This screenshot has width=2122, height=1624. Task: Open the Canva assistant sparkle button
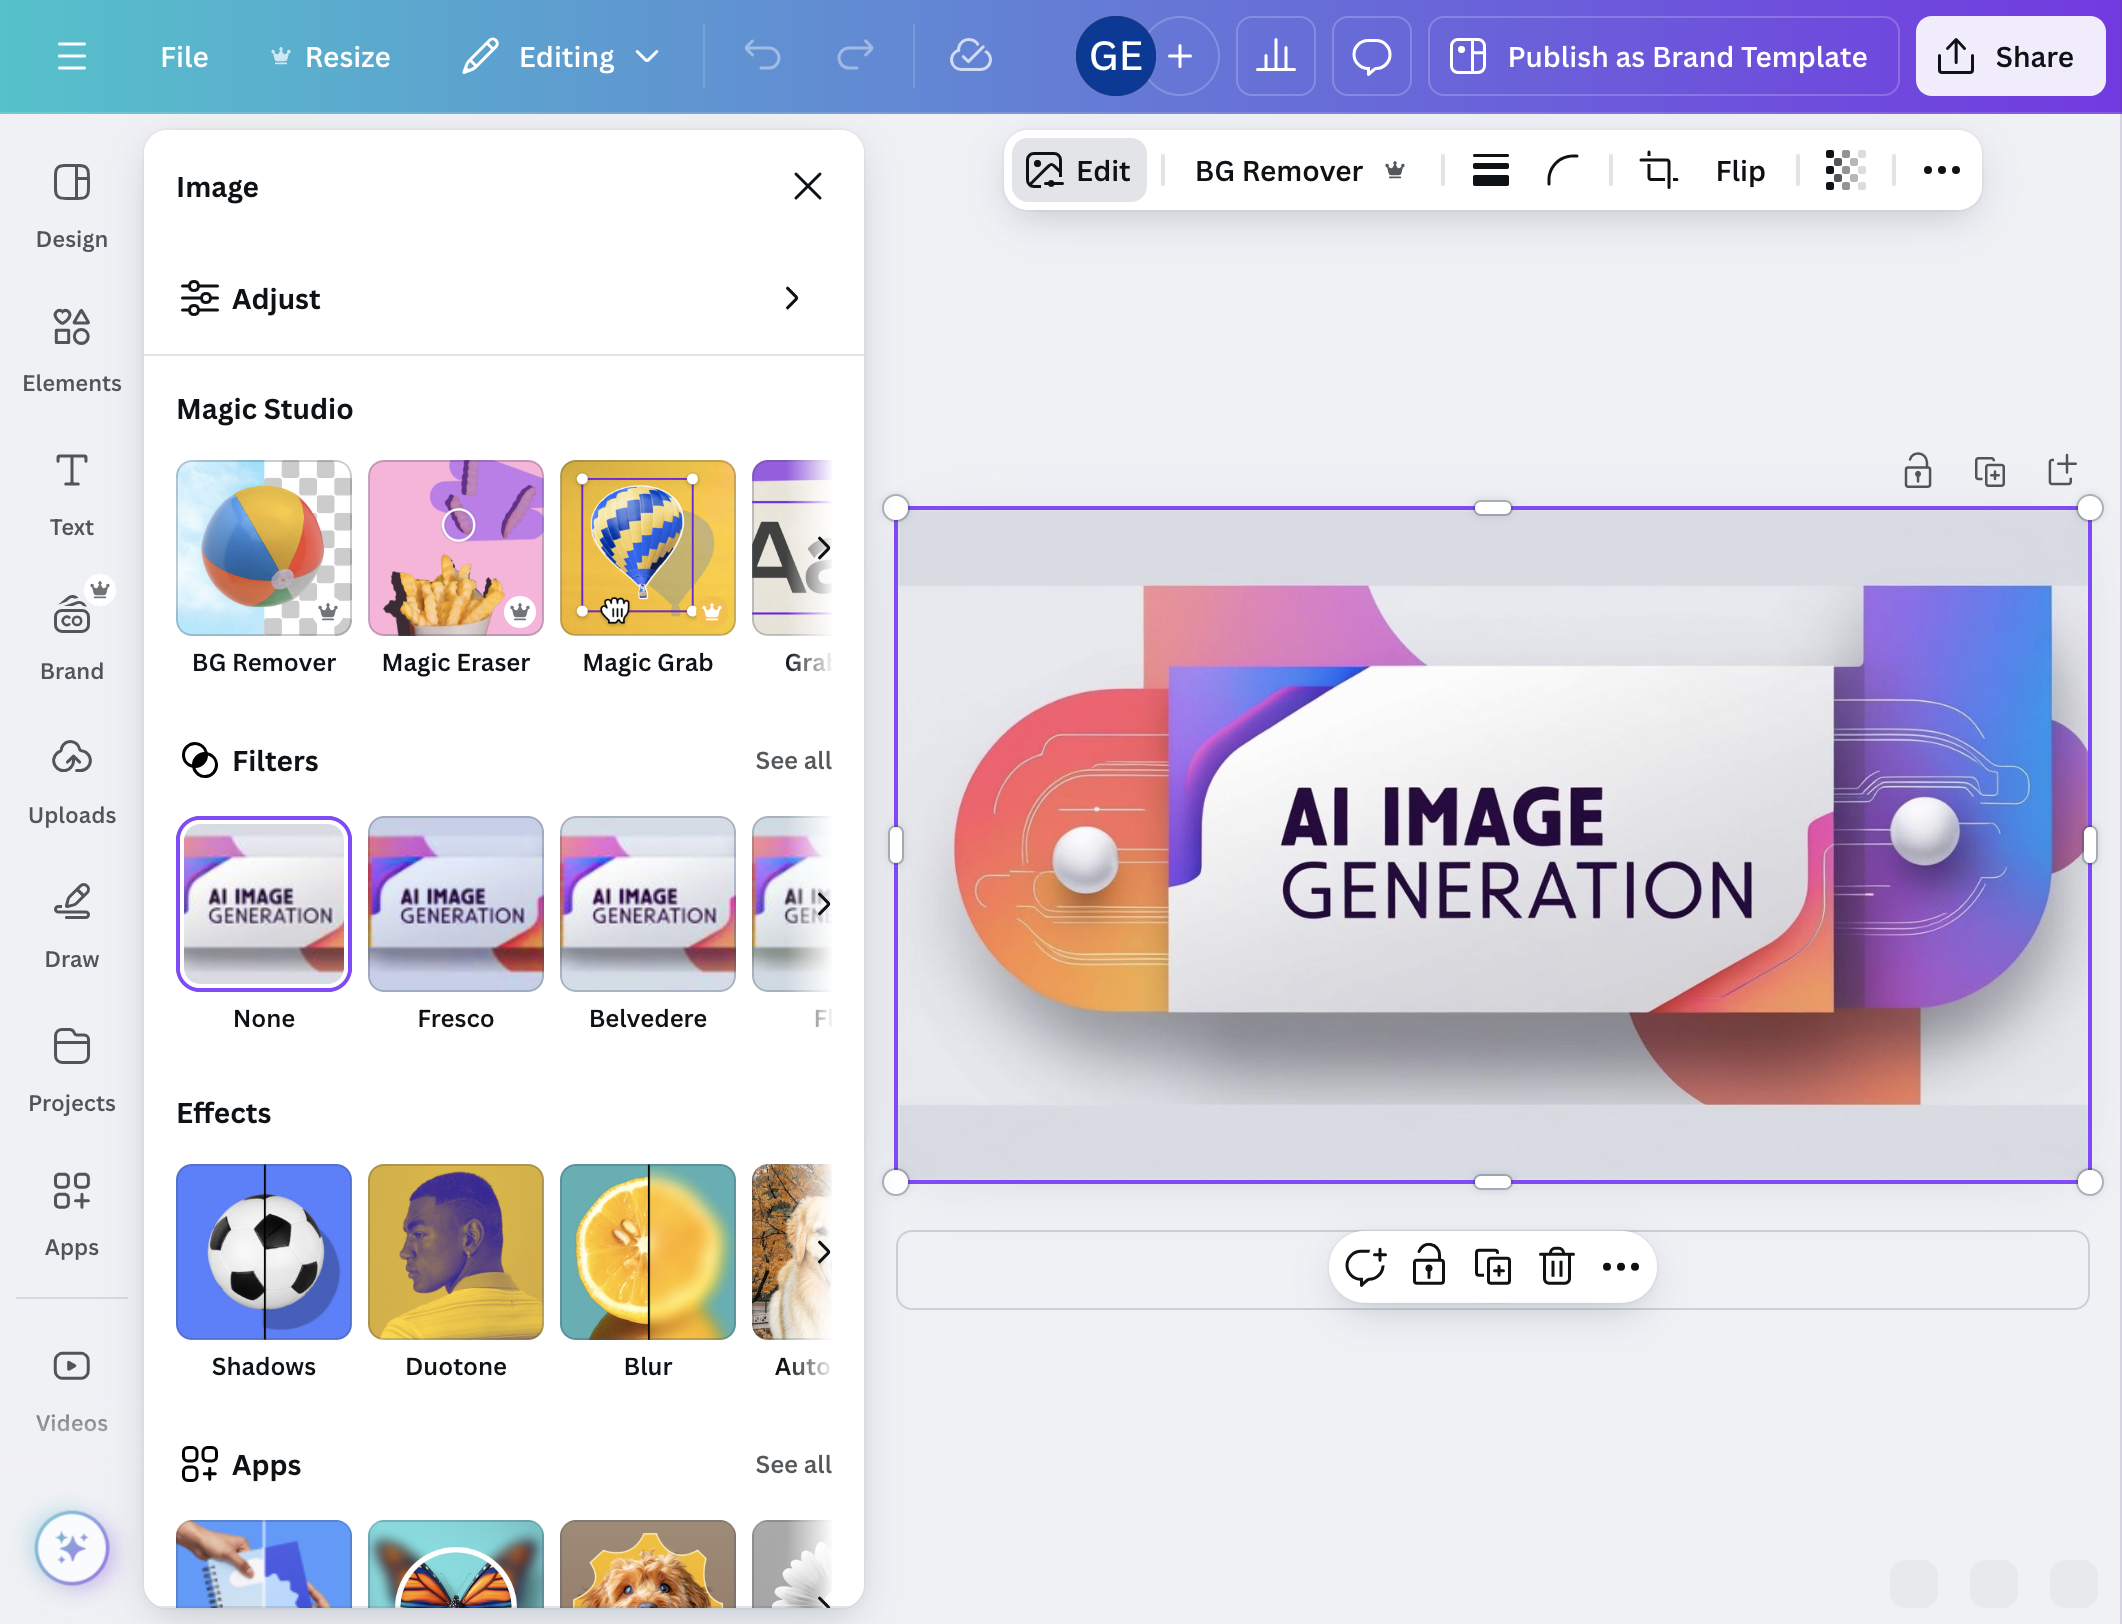72,1547
